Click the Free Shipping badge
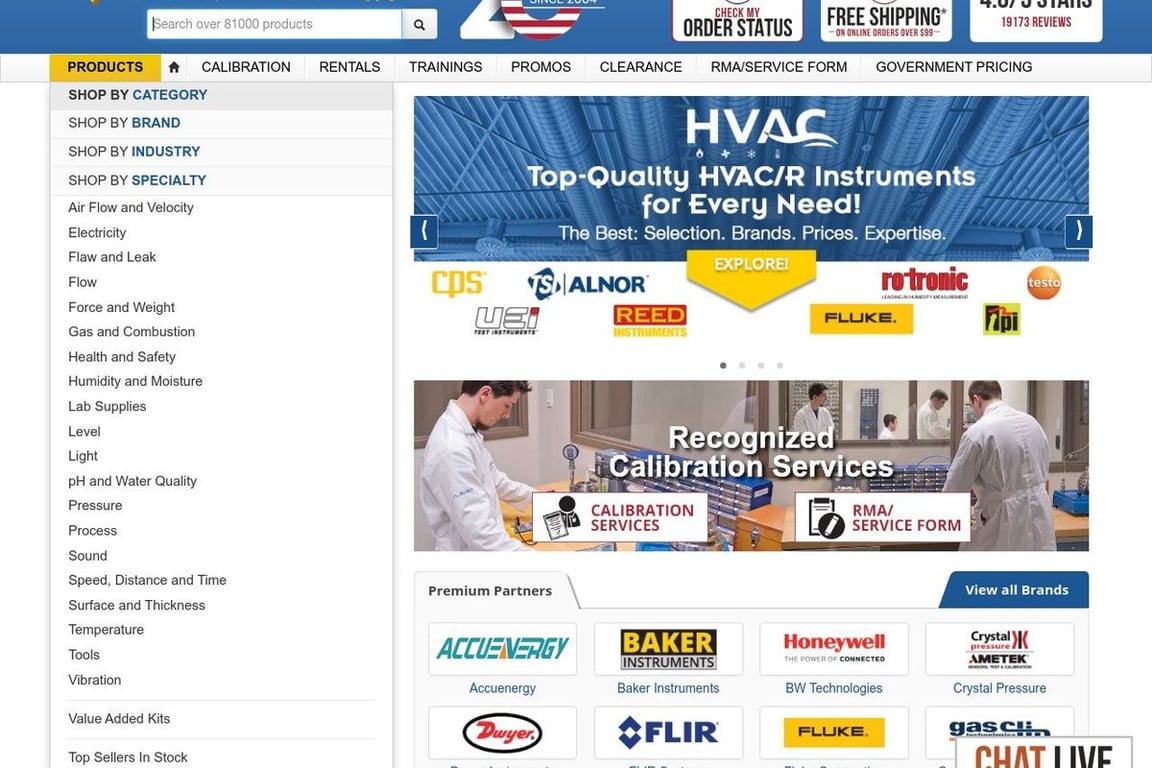Viewport: 1152px width, 768px height. click(886, 21)
